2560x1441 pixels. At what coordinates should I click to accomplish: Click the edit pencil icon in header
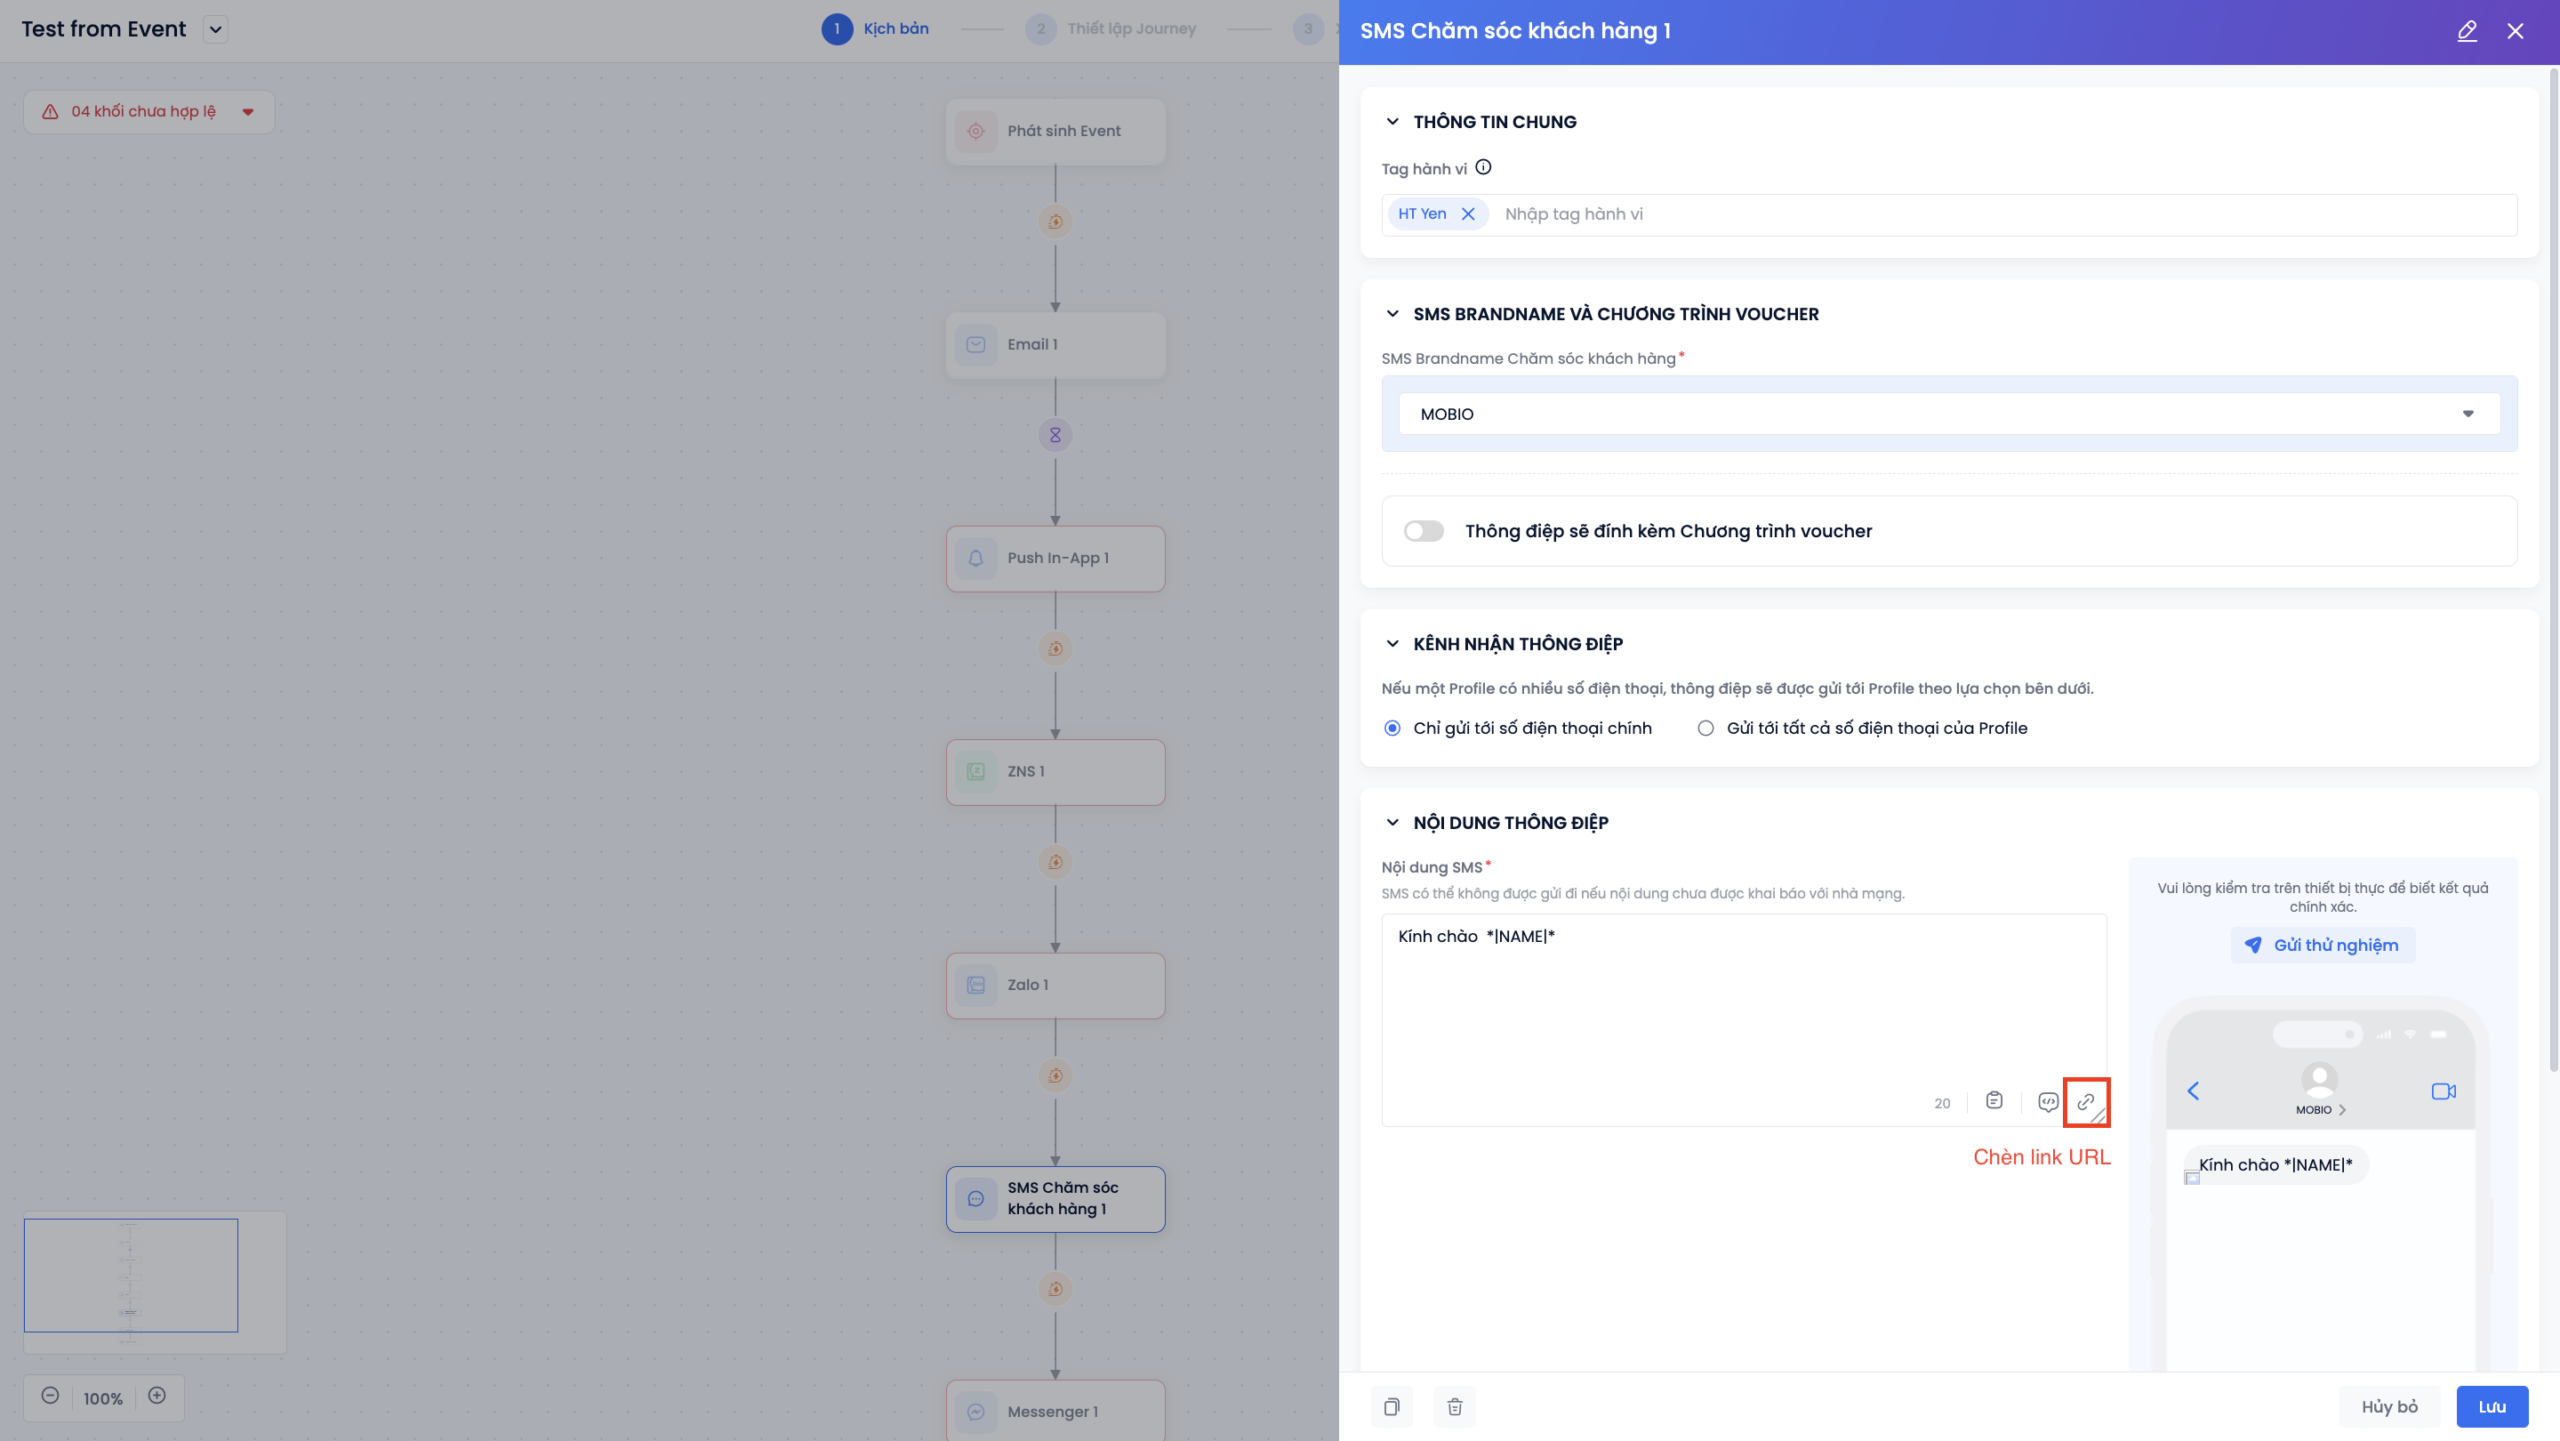click(2467, 31)
